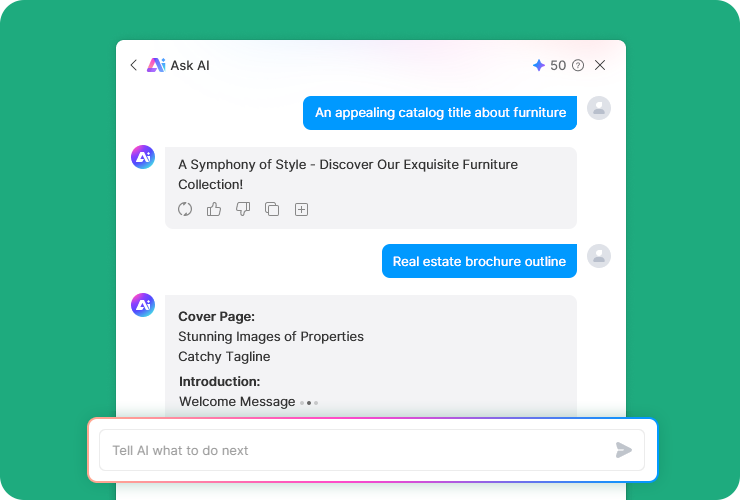Open the credits help question mark
Screen dimensions: 740x500
pos(578,65)
